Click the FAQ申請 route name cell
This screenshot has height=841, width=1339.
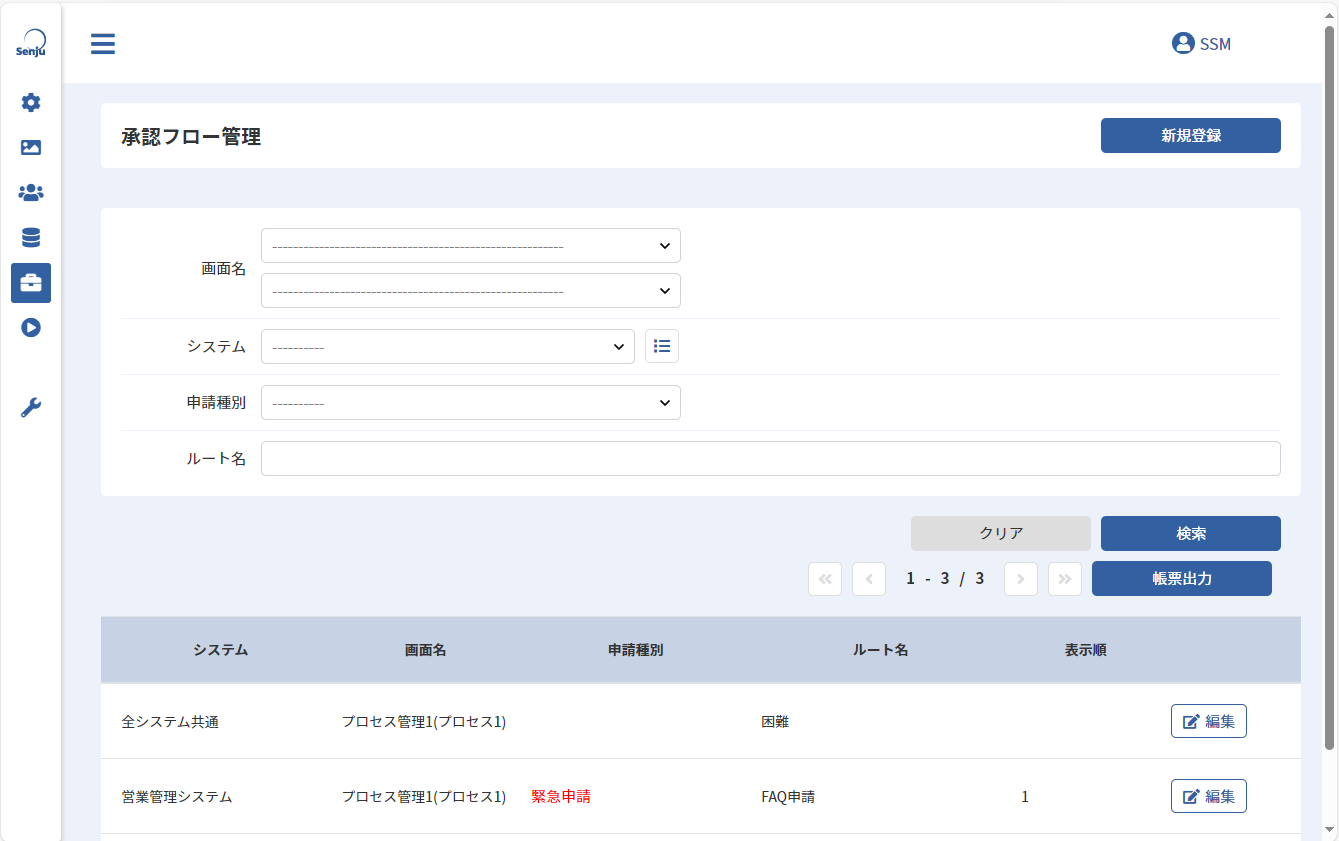(x=788, y=797)
